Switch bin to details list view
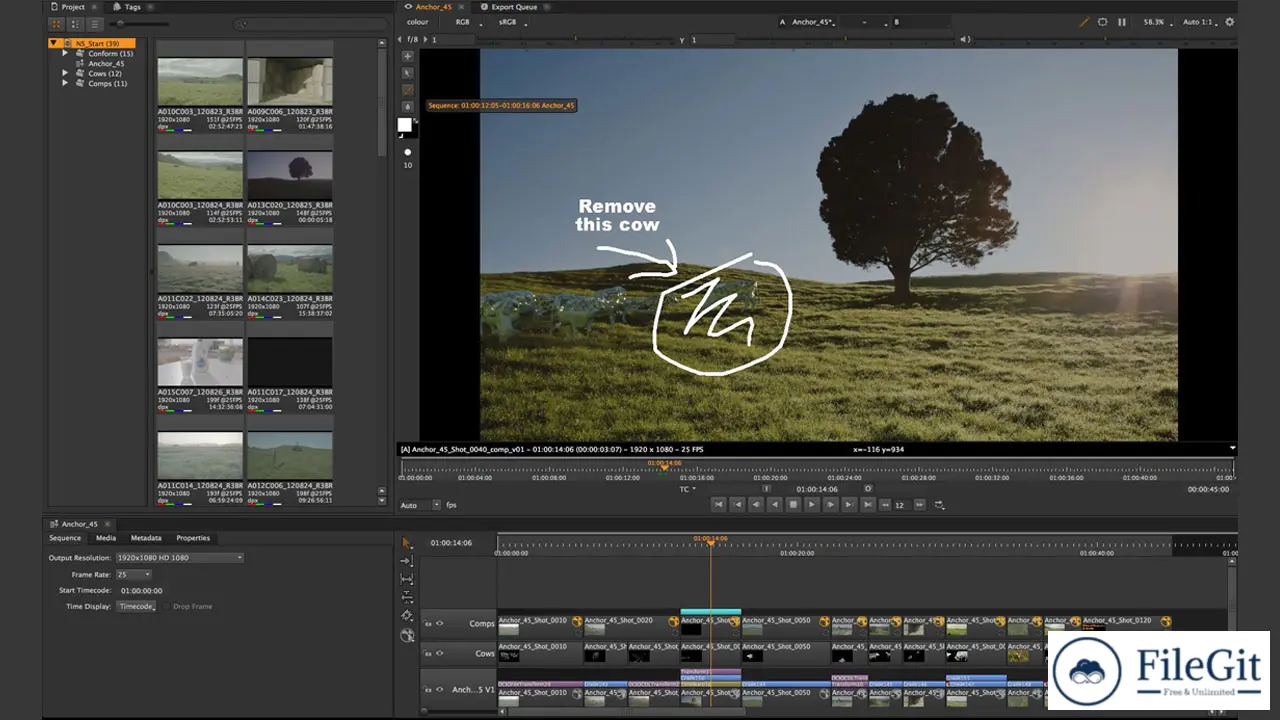Screen dimensions: 1280x720 point(94,23)
